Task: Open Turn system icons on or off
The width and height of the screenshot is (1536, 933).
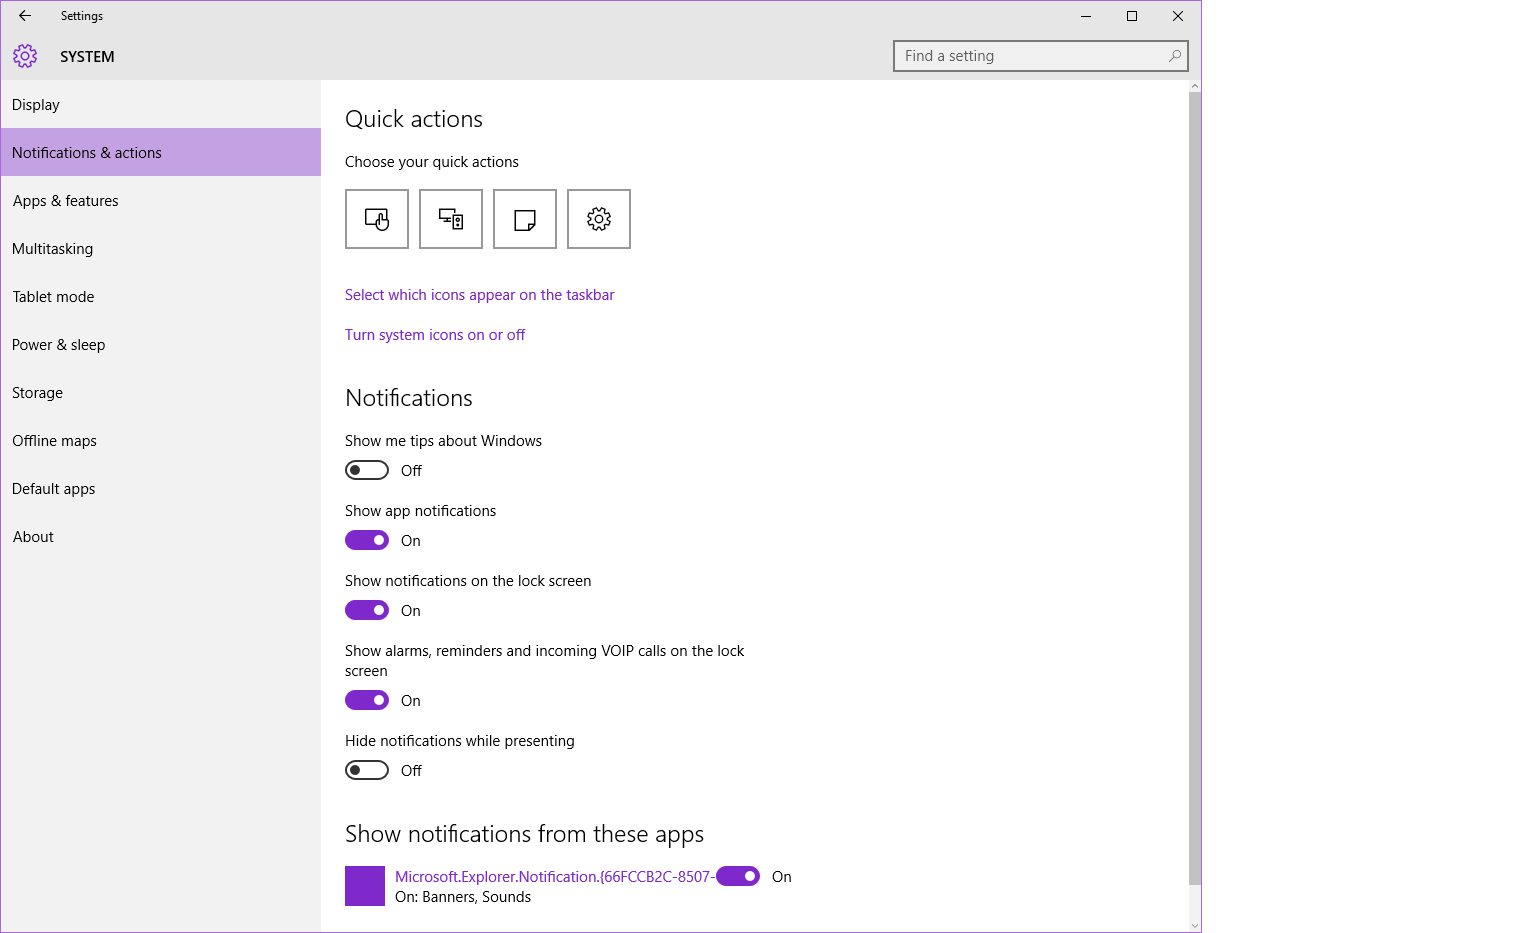Action: [435, 335]
